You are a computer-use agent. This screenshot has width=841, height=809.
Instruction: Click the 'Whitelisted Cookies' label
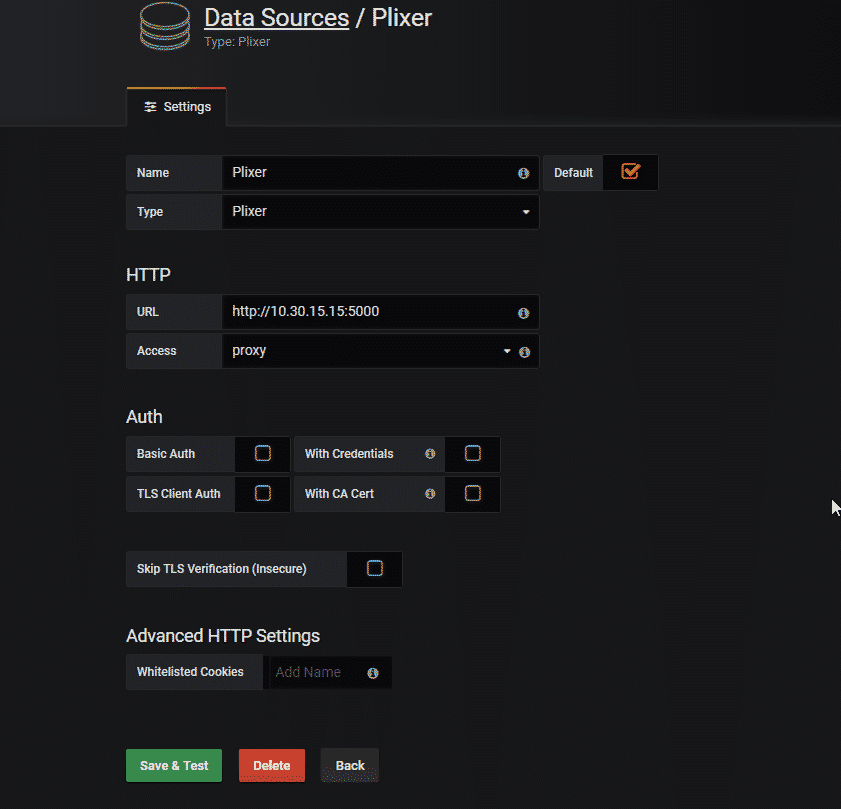point(190,672)
